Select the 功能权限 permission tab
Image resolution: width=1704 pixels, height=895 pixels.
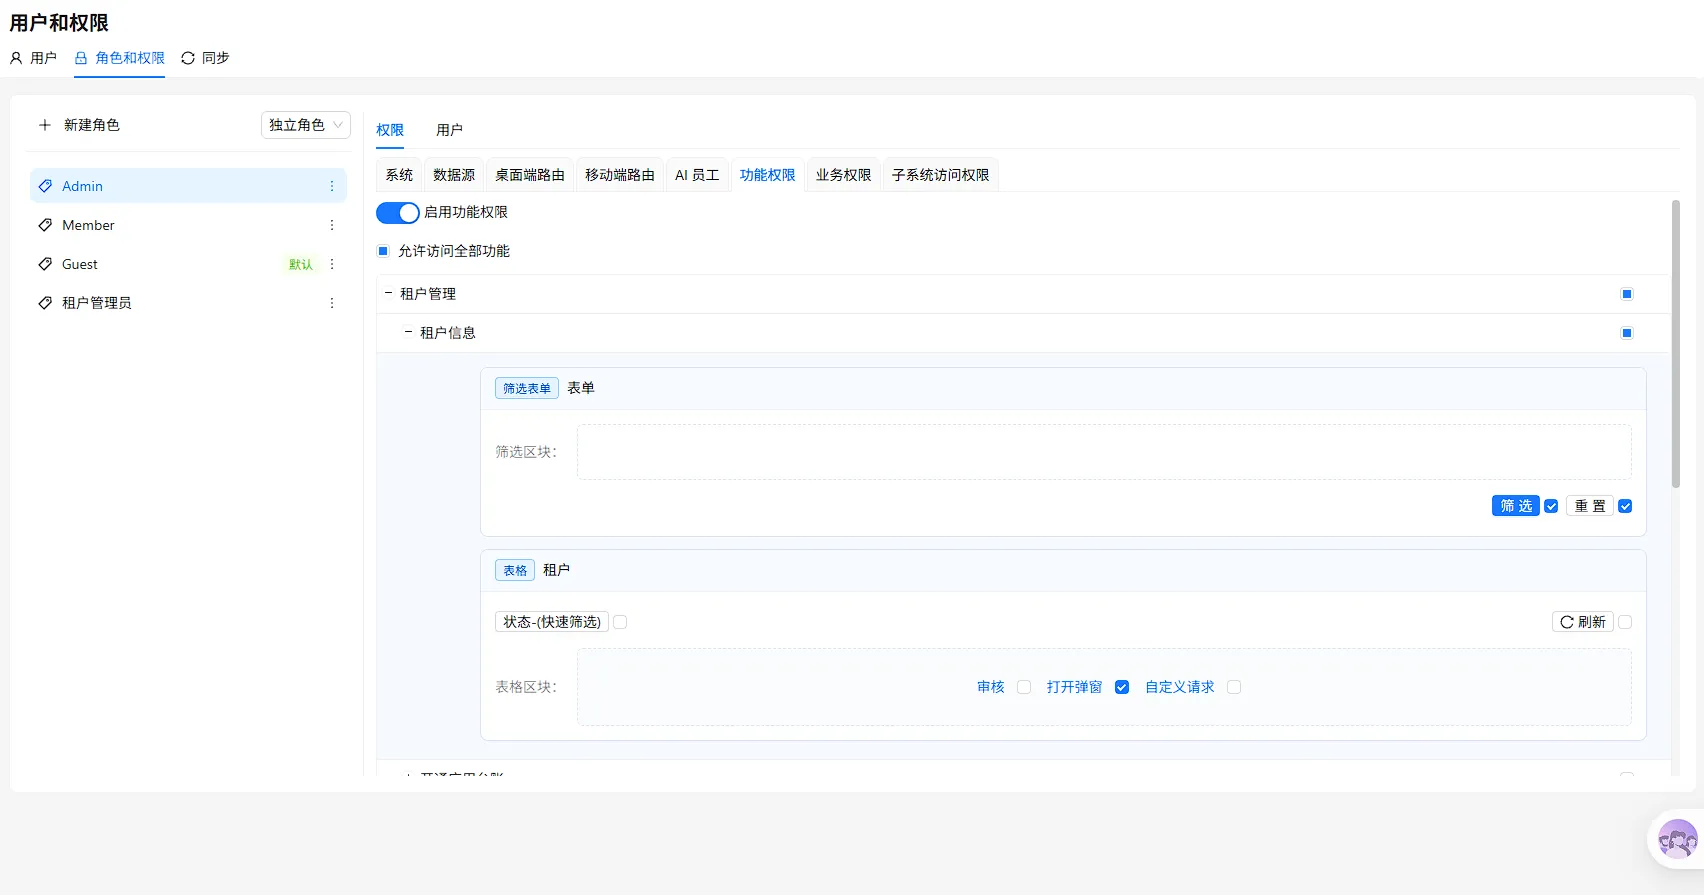click(x=768, y=175)
